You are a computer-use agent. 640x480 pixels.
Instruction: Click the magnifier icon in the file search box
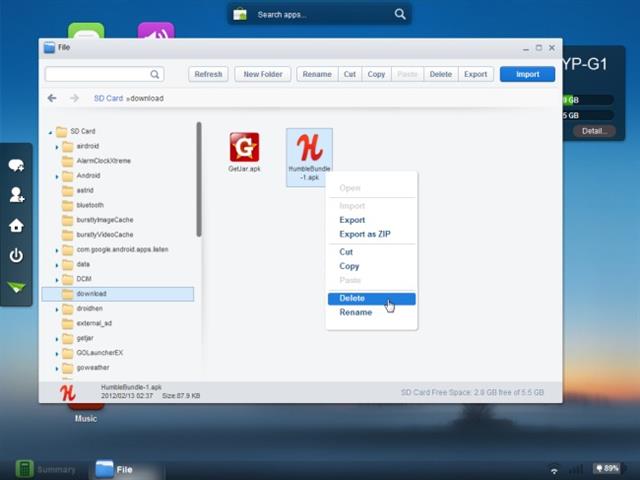[155, 74]
